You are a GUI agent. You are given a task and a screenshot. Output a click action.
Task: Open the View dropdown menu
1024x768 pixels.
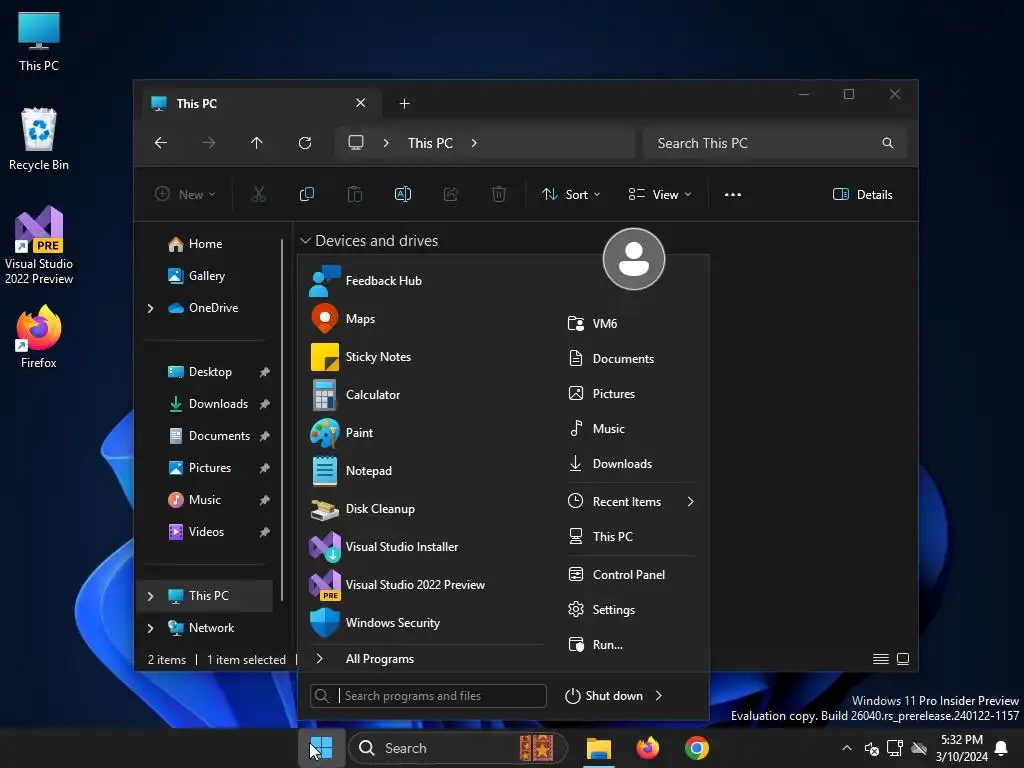pyautogui.click(x=660, y=195)
